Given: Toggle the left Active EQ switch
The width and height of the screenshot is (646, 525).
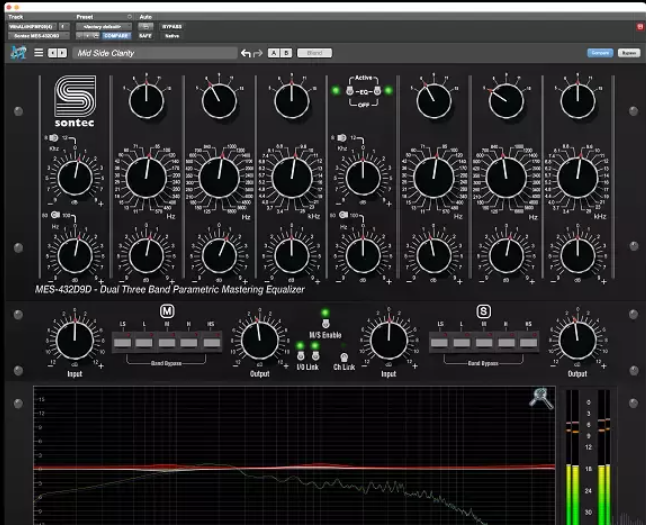Looking at the screenshot, I should (350, 91).
